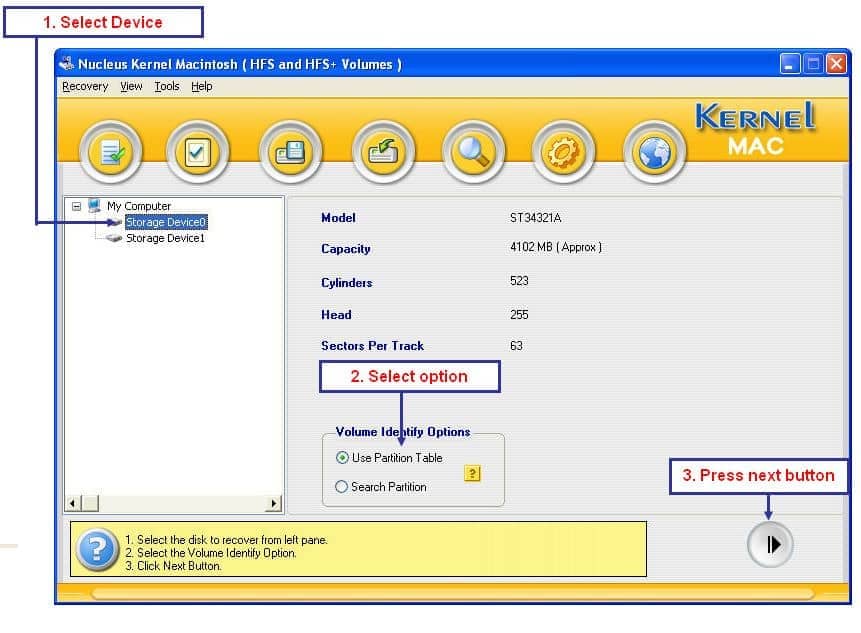Image resolution: width=861 pixels, height=633 pixels.
Task: Click the globe web toolbar icon
Action: tap(655, 152)
